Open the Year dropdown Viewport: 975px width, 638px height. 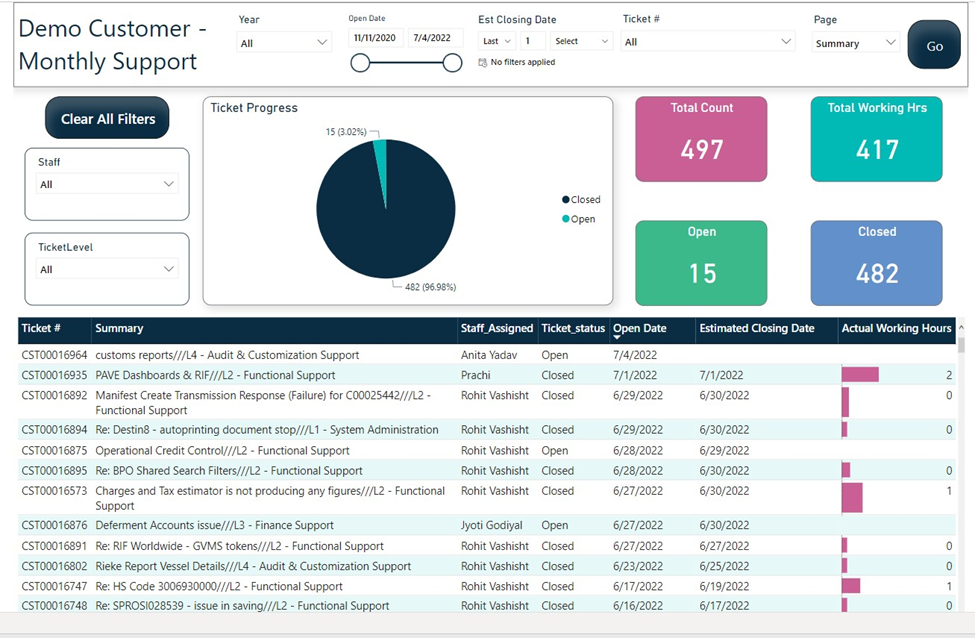pyautogui.click(x=284, y=42)
